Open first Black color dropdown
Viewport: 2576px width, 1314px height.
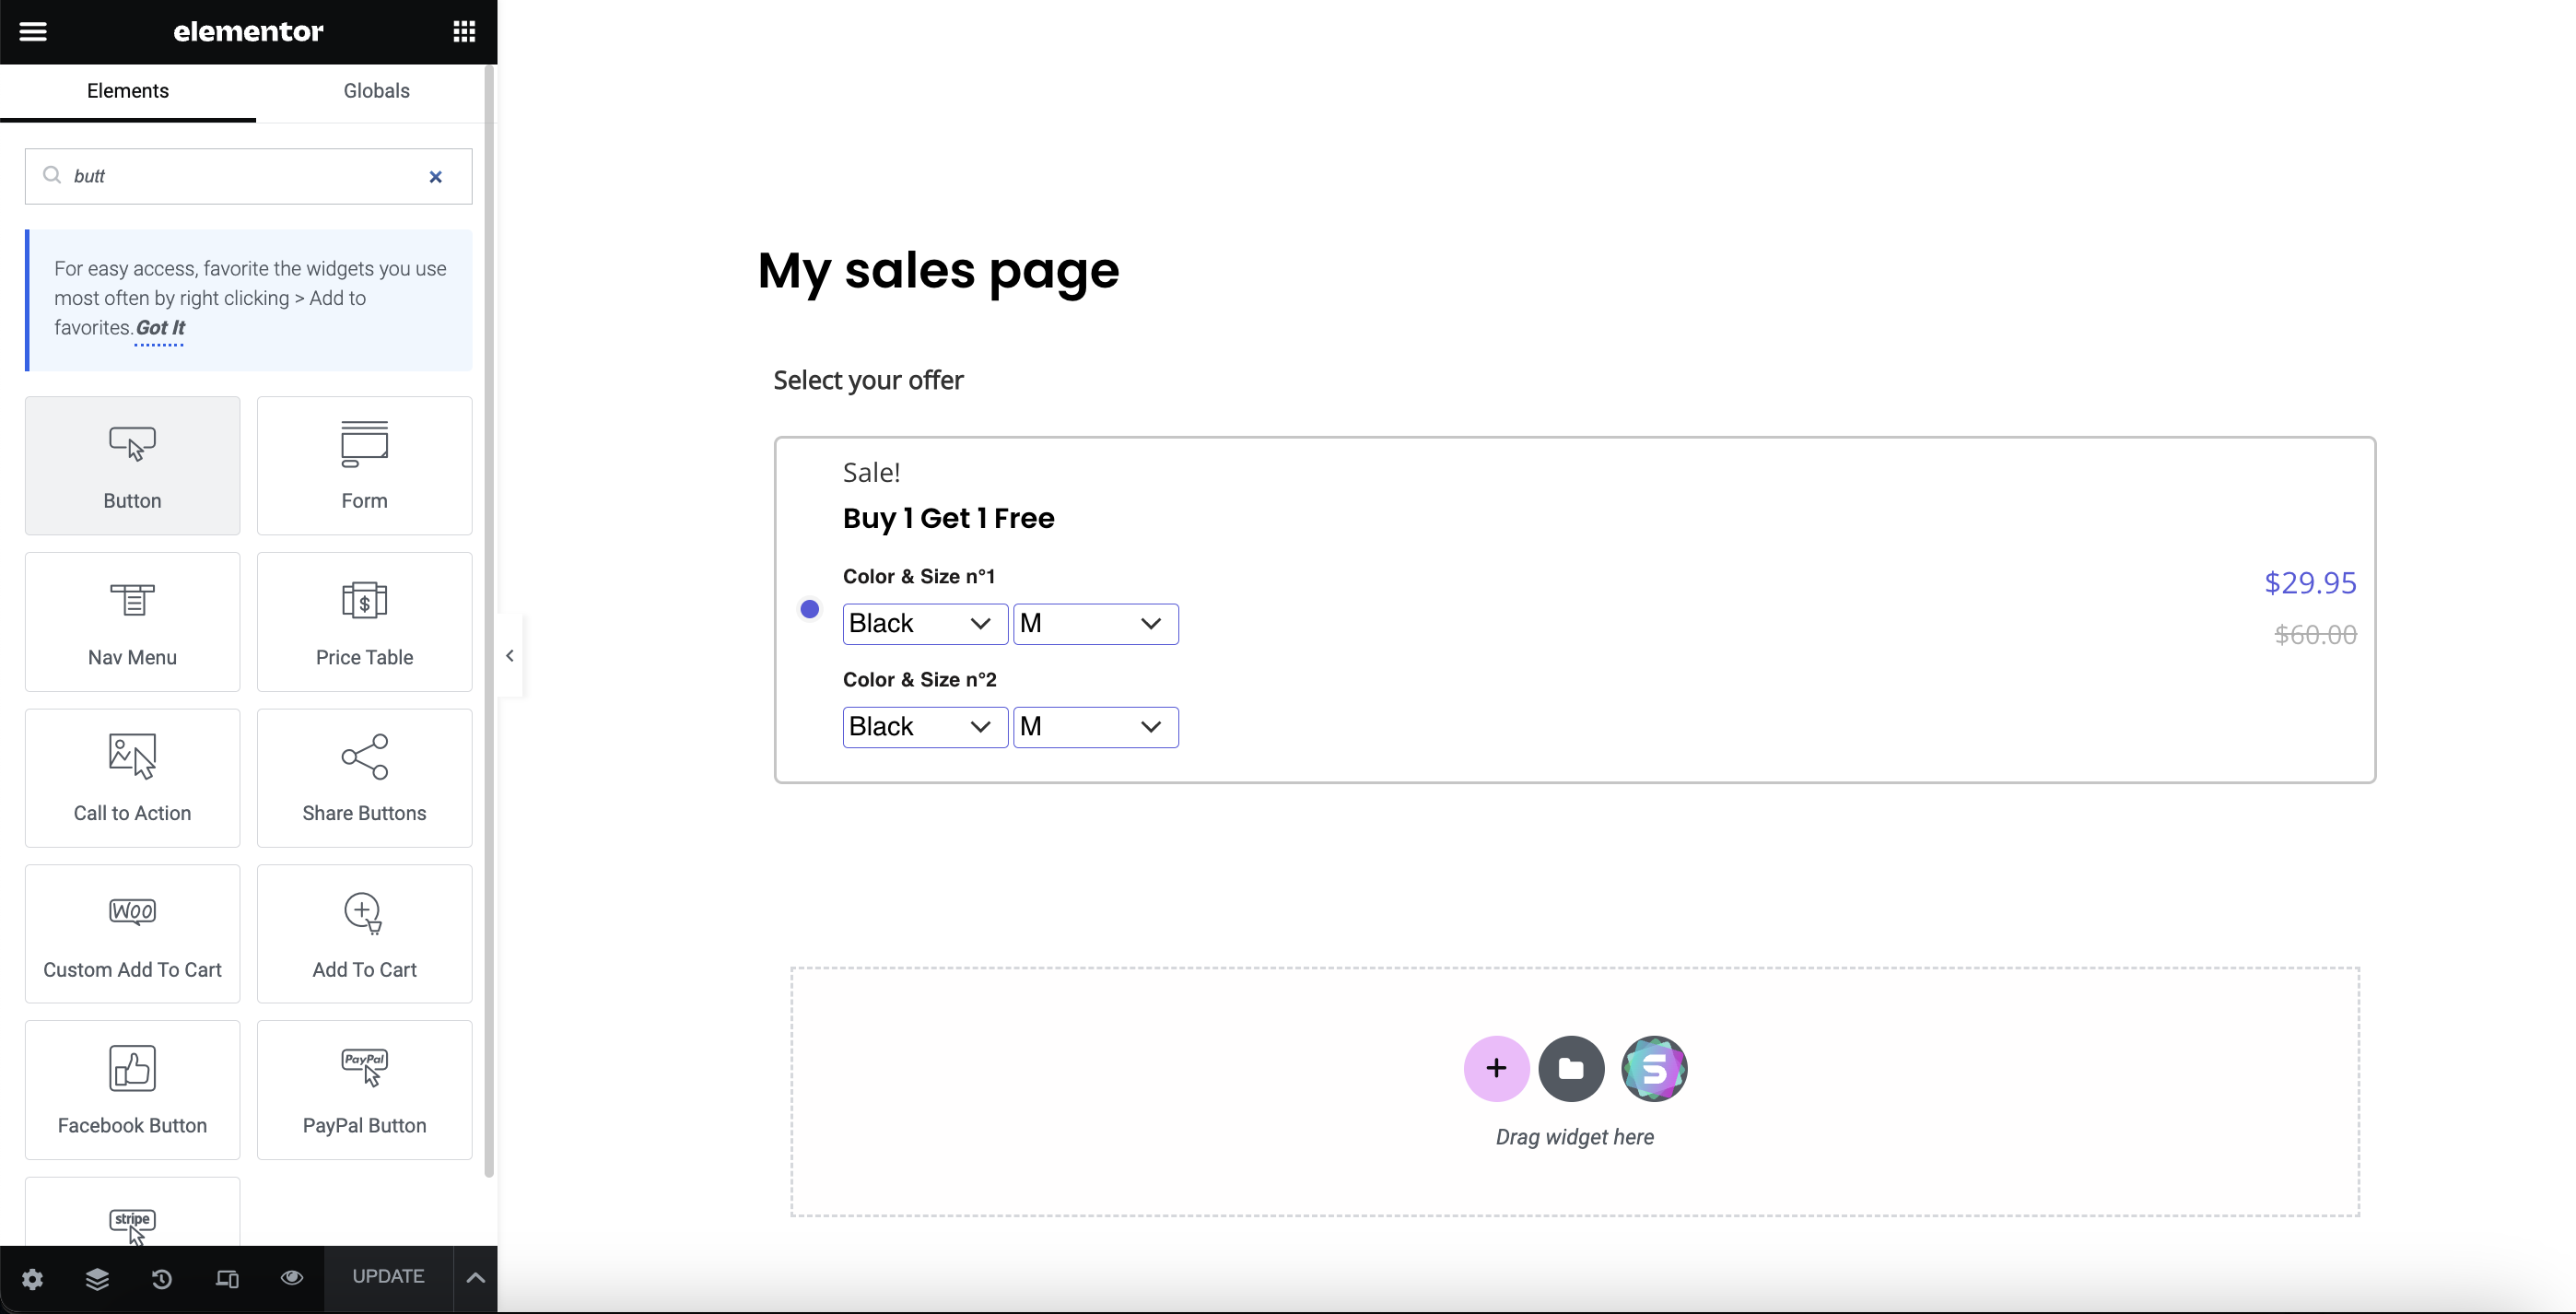(924, 624)
